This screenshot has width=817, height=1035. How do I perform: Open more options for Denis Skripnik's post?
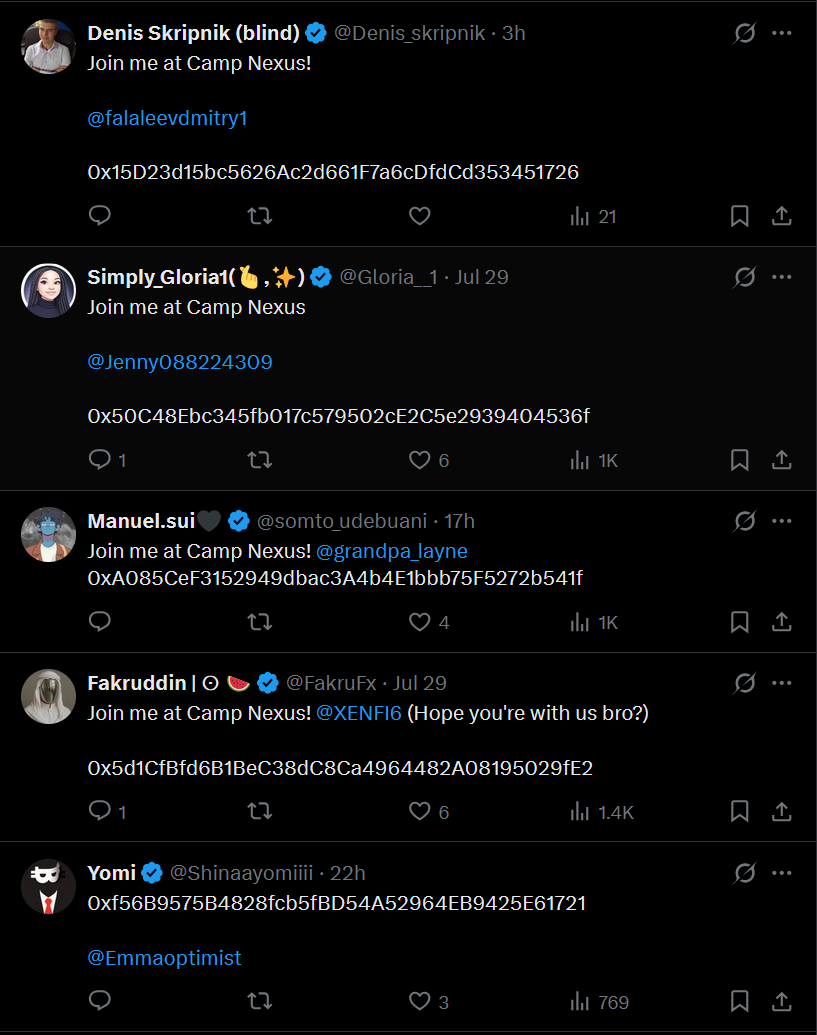782,33
